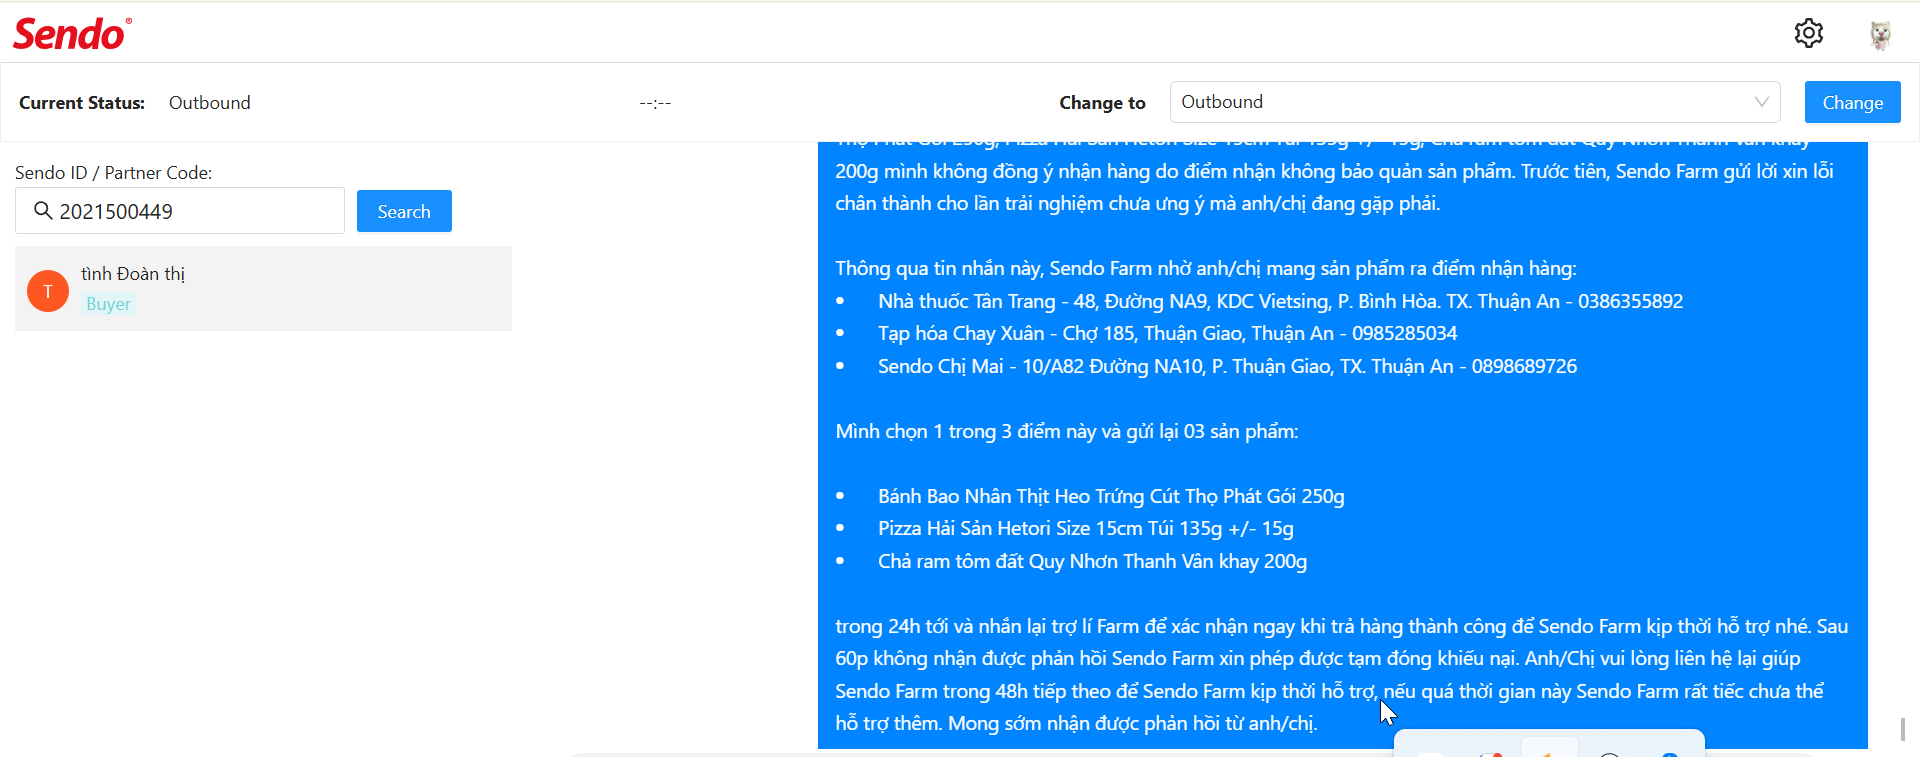Click the dropdown chevron arrow beside Outbound
The width and height of the screenshot is (1920, 757).
coord(1761,102)
